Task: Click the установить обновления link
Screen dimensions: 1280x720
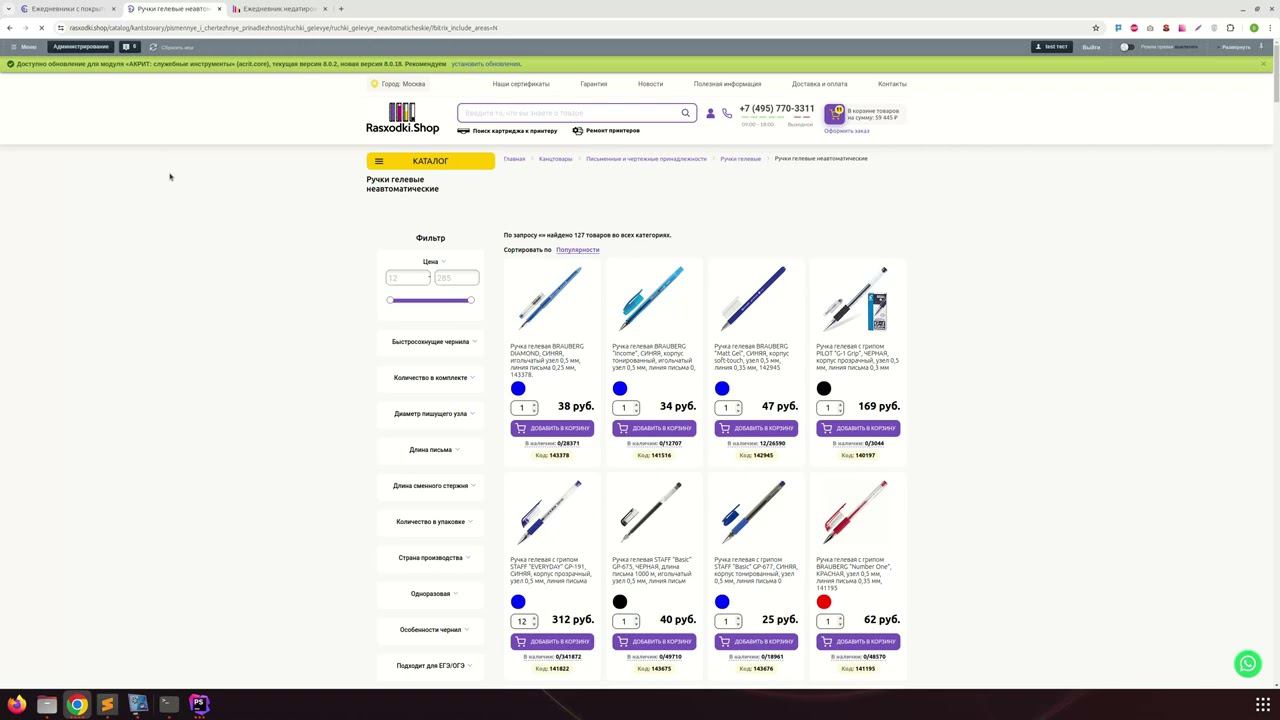Action: [x=486, y=64]
